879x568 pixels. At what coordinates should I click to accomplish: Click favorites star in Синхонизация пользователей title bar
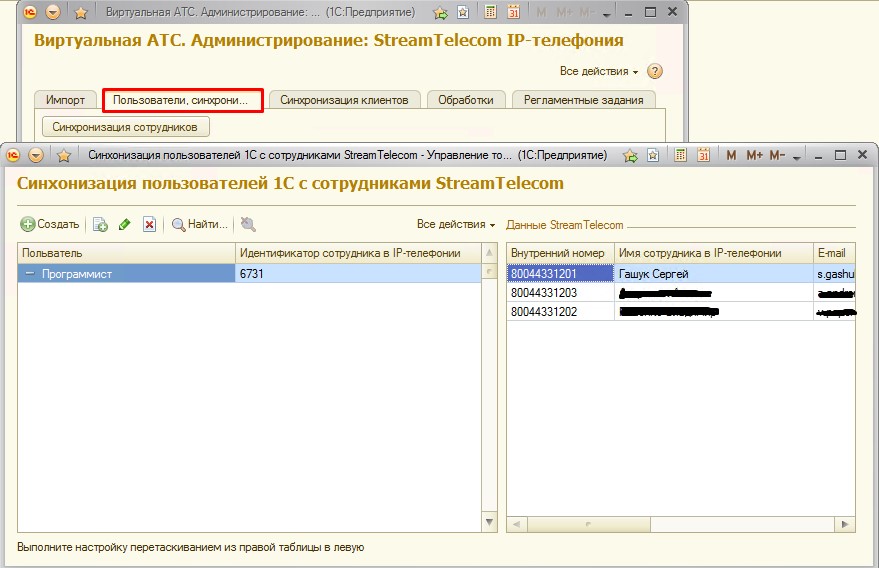coord(64,155)
